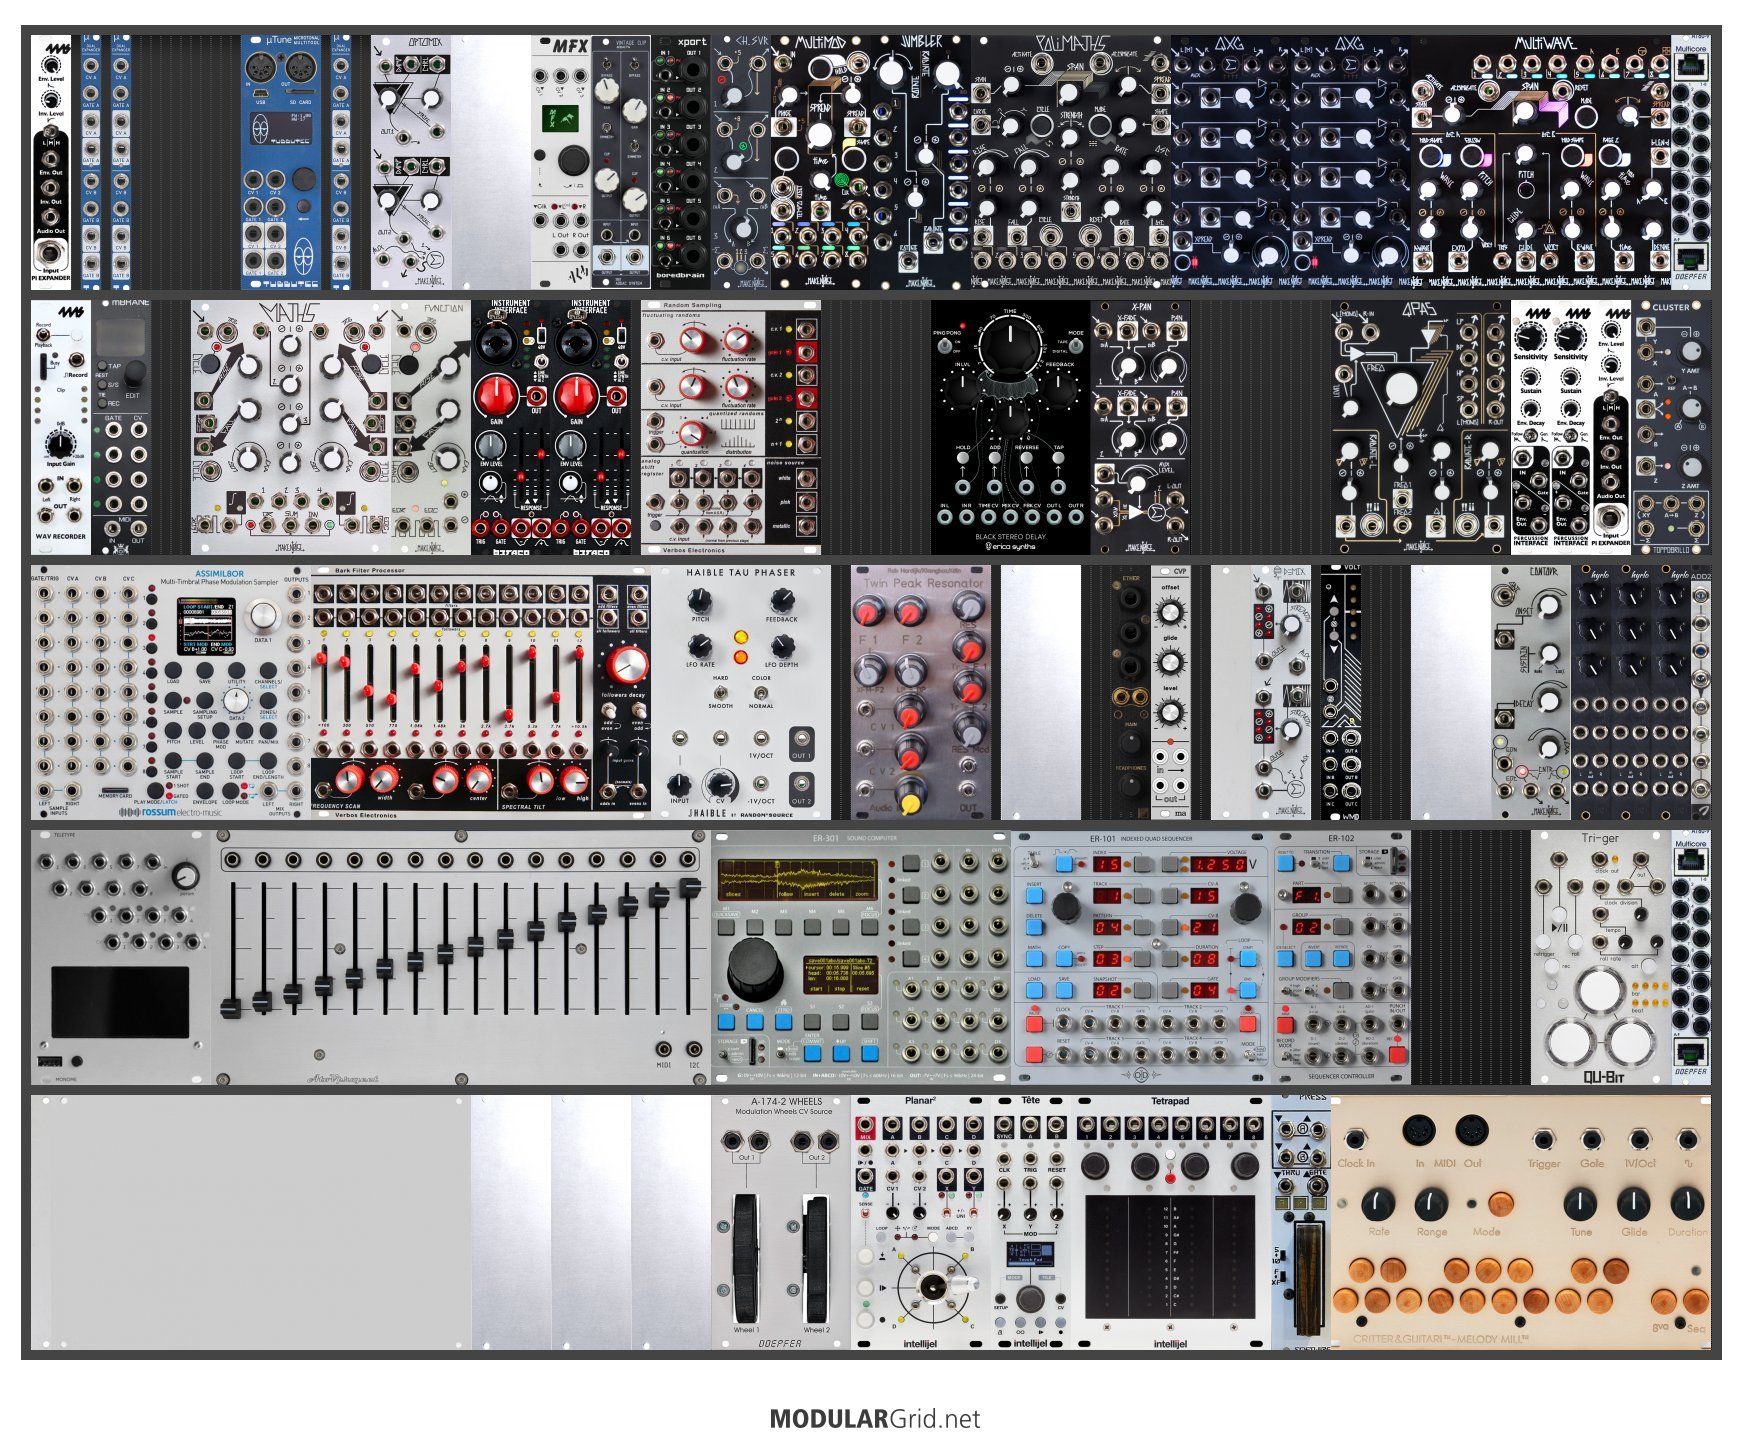Select the Make Noise Maths module
The width and height of the screenshot is (1752, 1440).
pyautogui.click(x=291, y=428)
